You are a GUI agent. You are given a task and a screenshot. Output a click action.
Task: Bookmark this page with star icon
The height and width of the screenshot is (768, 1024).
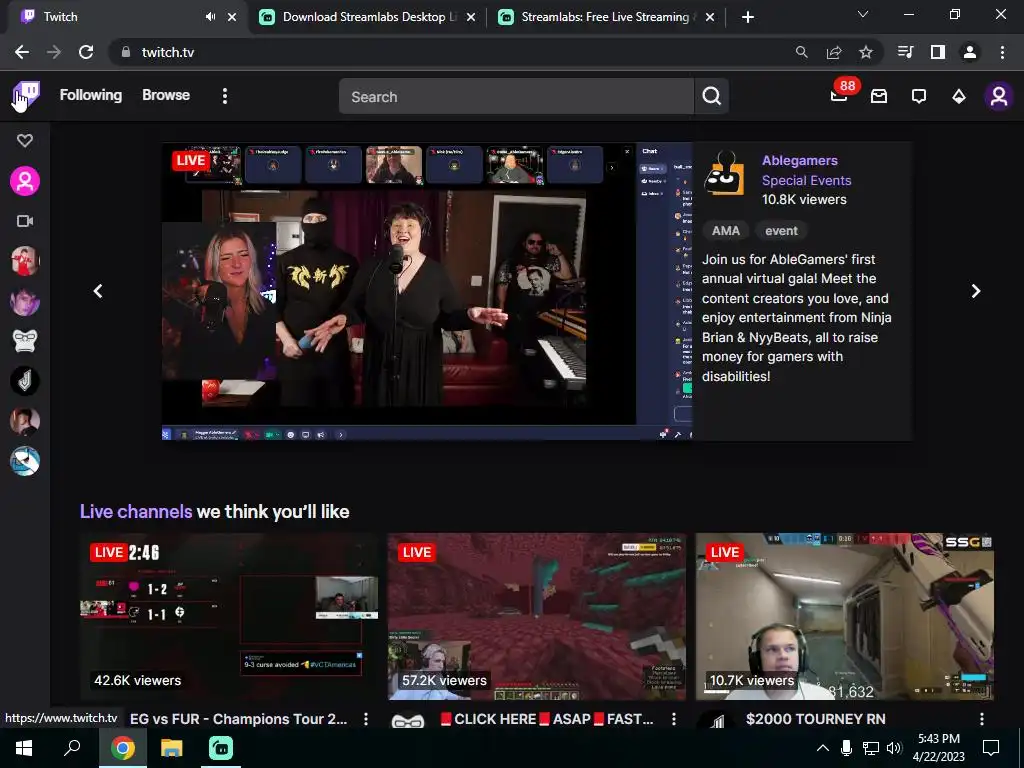pyautogui.click(x=866, y=52)
